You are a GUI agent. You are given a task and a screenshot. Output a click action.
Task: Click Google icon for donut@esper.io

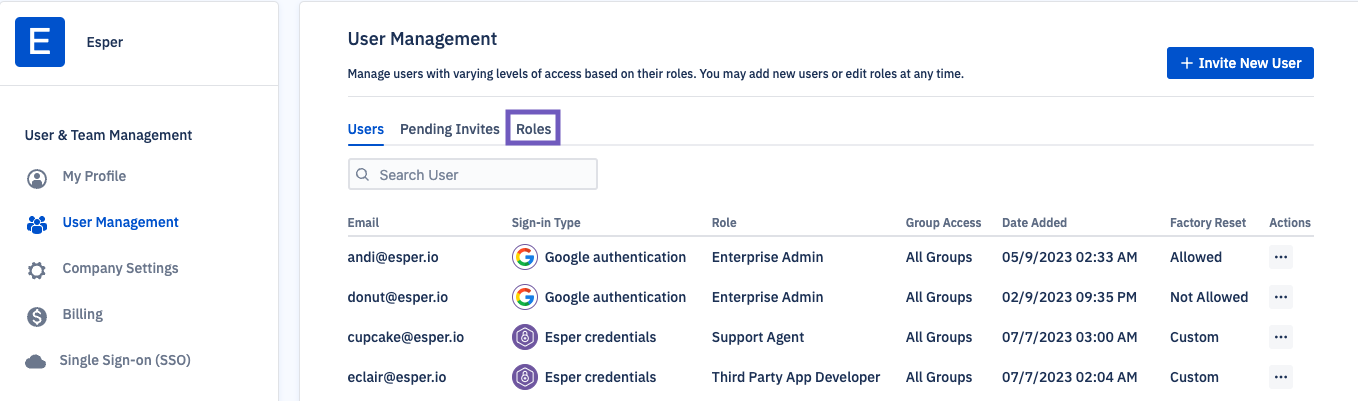(x=524, y=297)
